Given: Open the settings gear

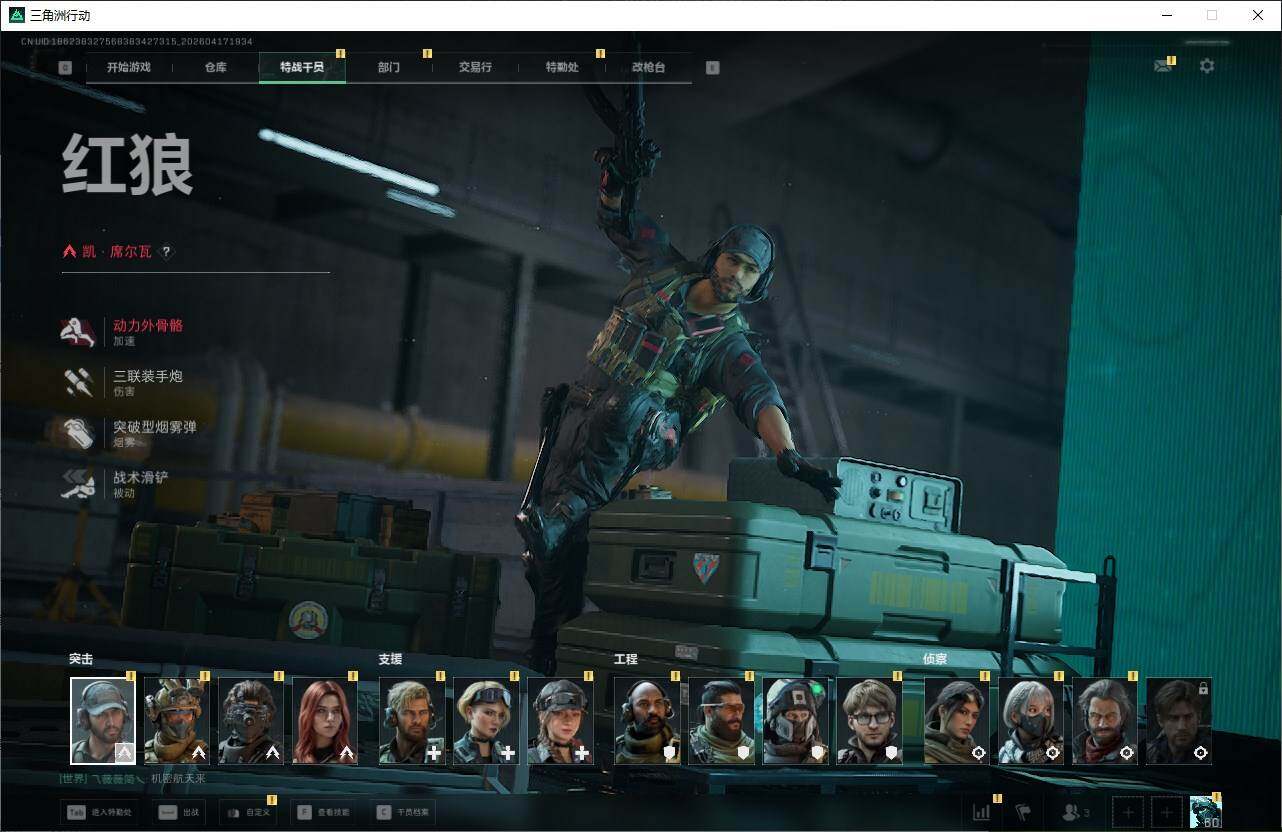Looking at the screenshot, I should [x=1207, y=66].
